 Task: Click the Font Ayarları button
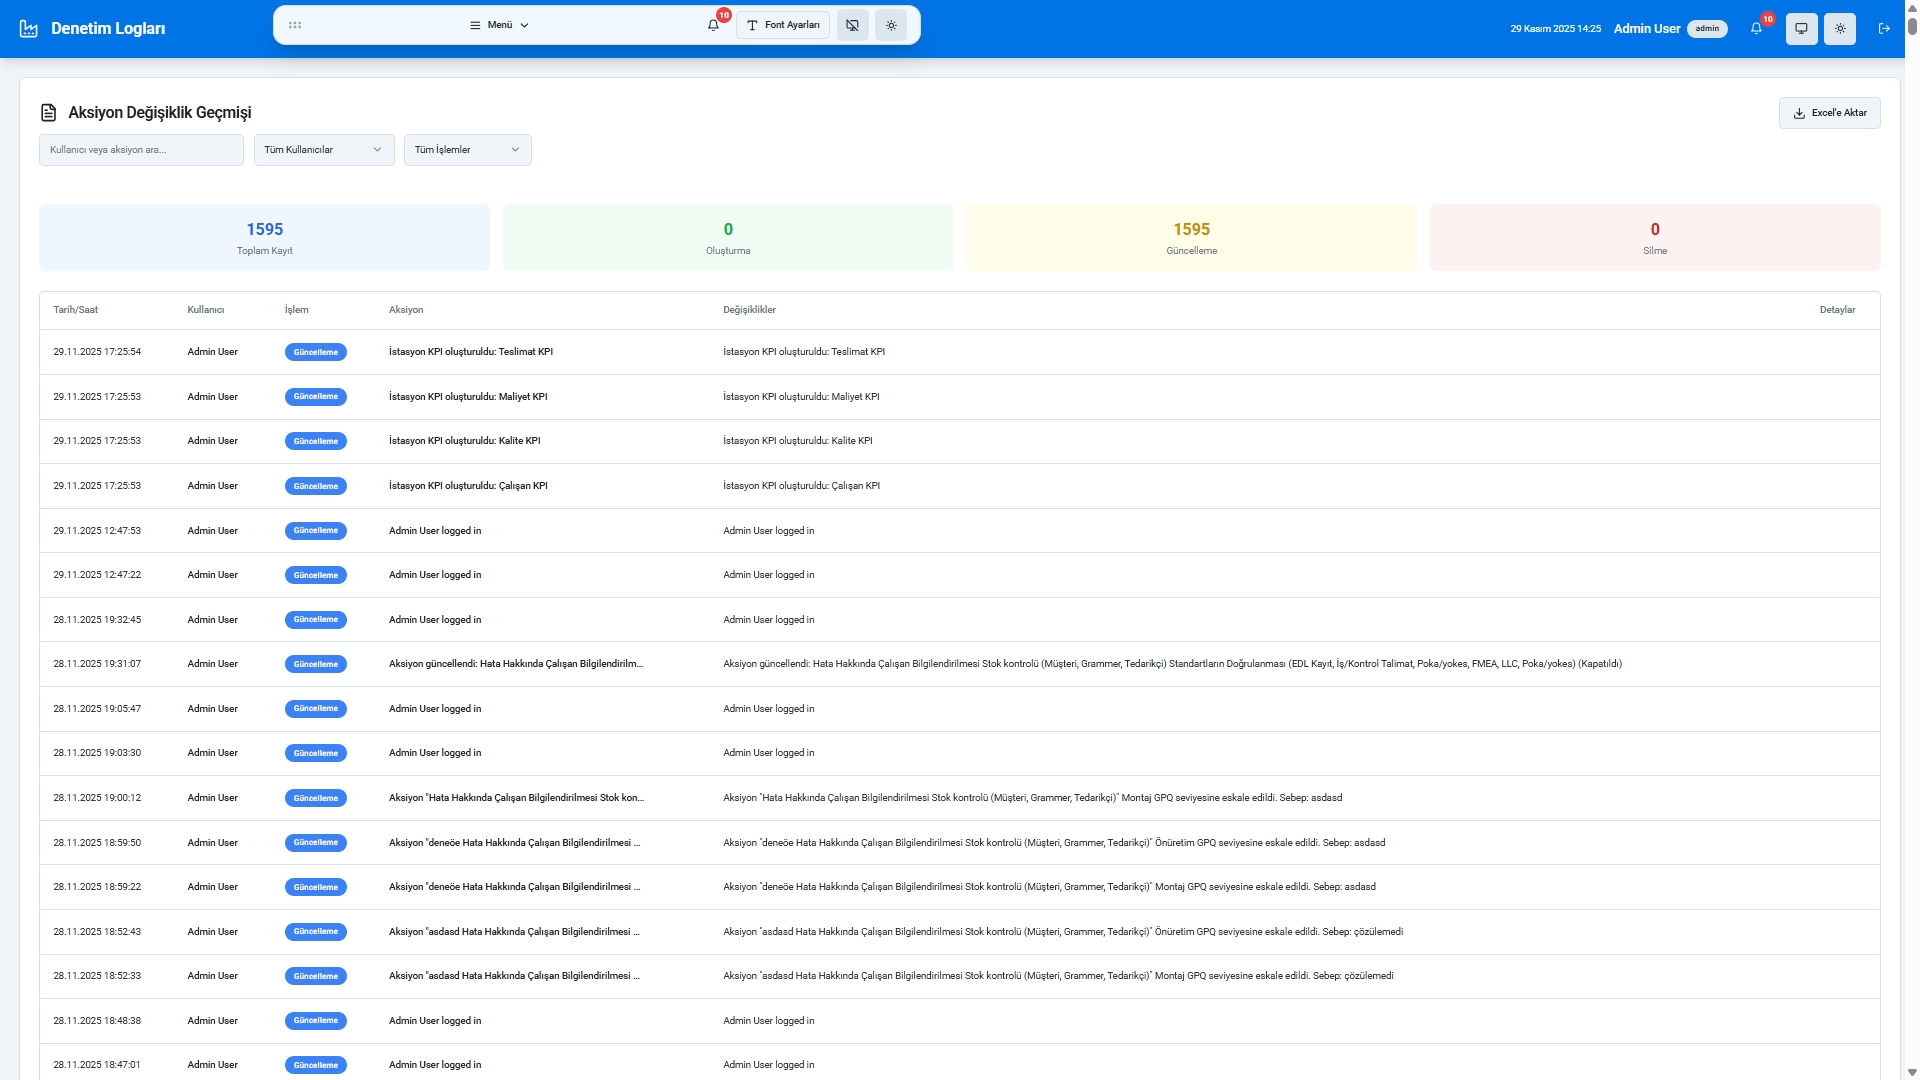pyautogui.click(x=782, y=25)
